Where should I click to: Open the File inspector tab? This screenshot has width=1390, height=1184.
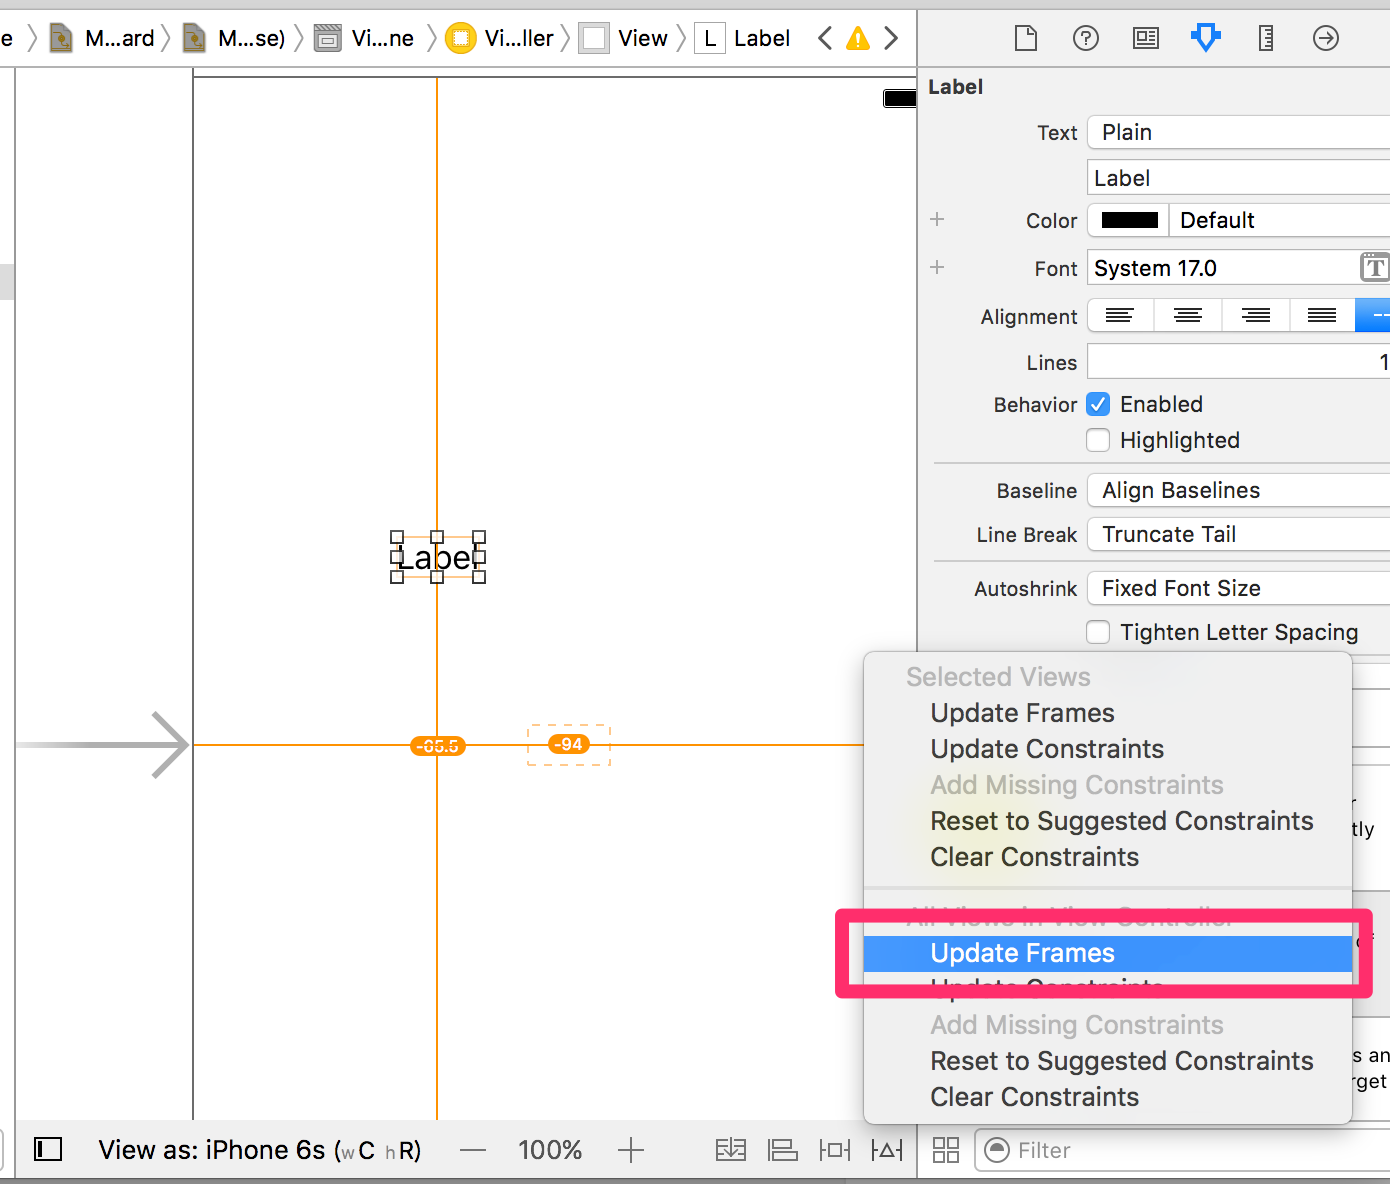pos(1025,38)
